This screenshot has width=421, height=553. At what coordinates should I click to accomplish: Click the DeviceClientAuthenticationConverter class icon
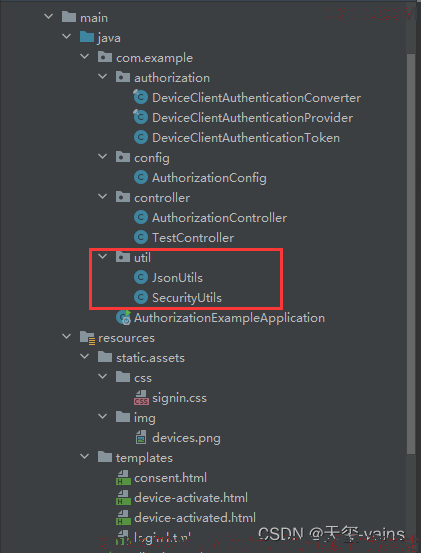[140, 97]
